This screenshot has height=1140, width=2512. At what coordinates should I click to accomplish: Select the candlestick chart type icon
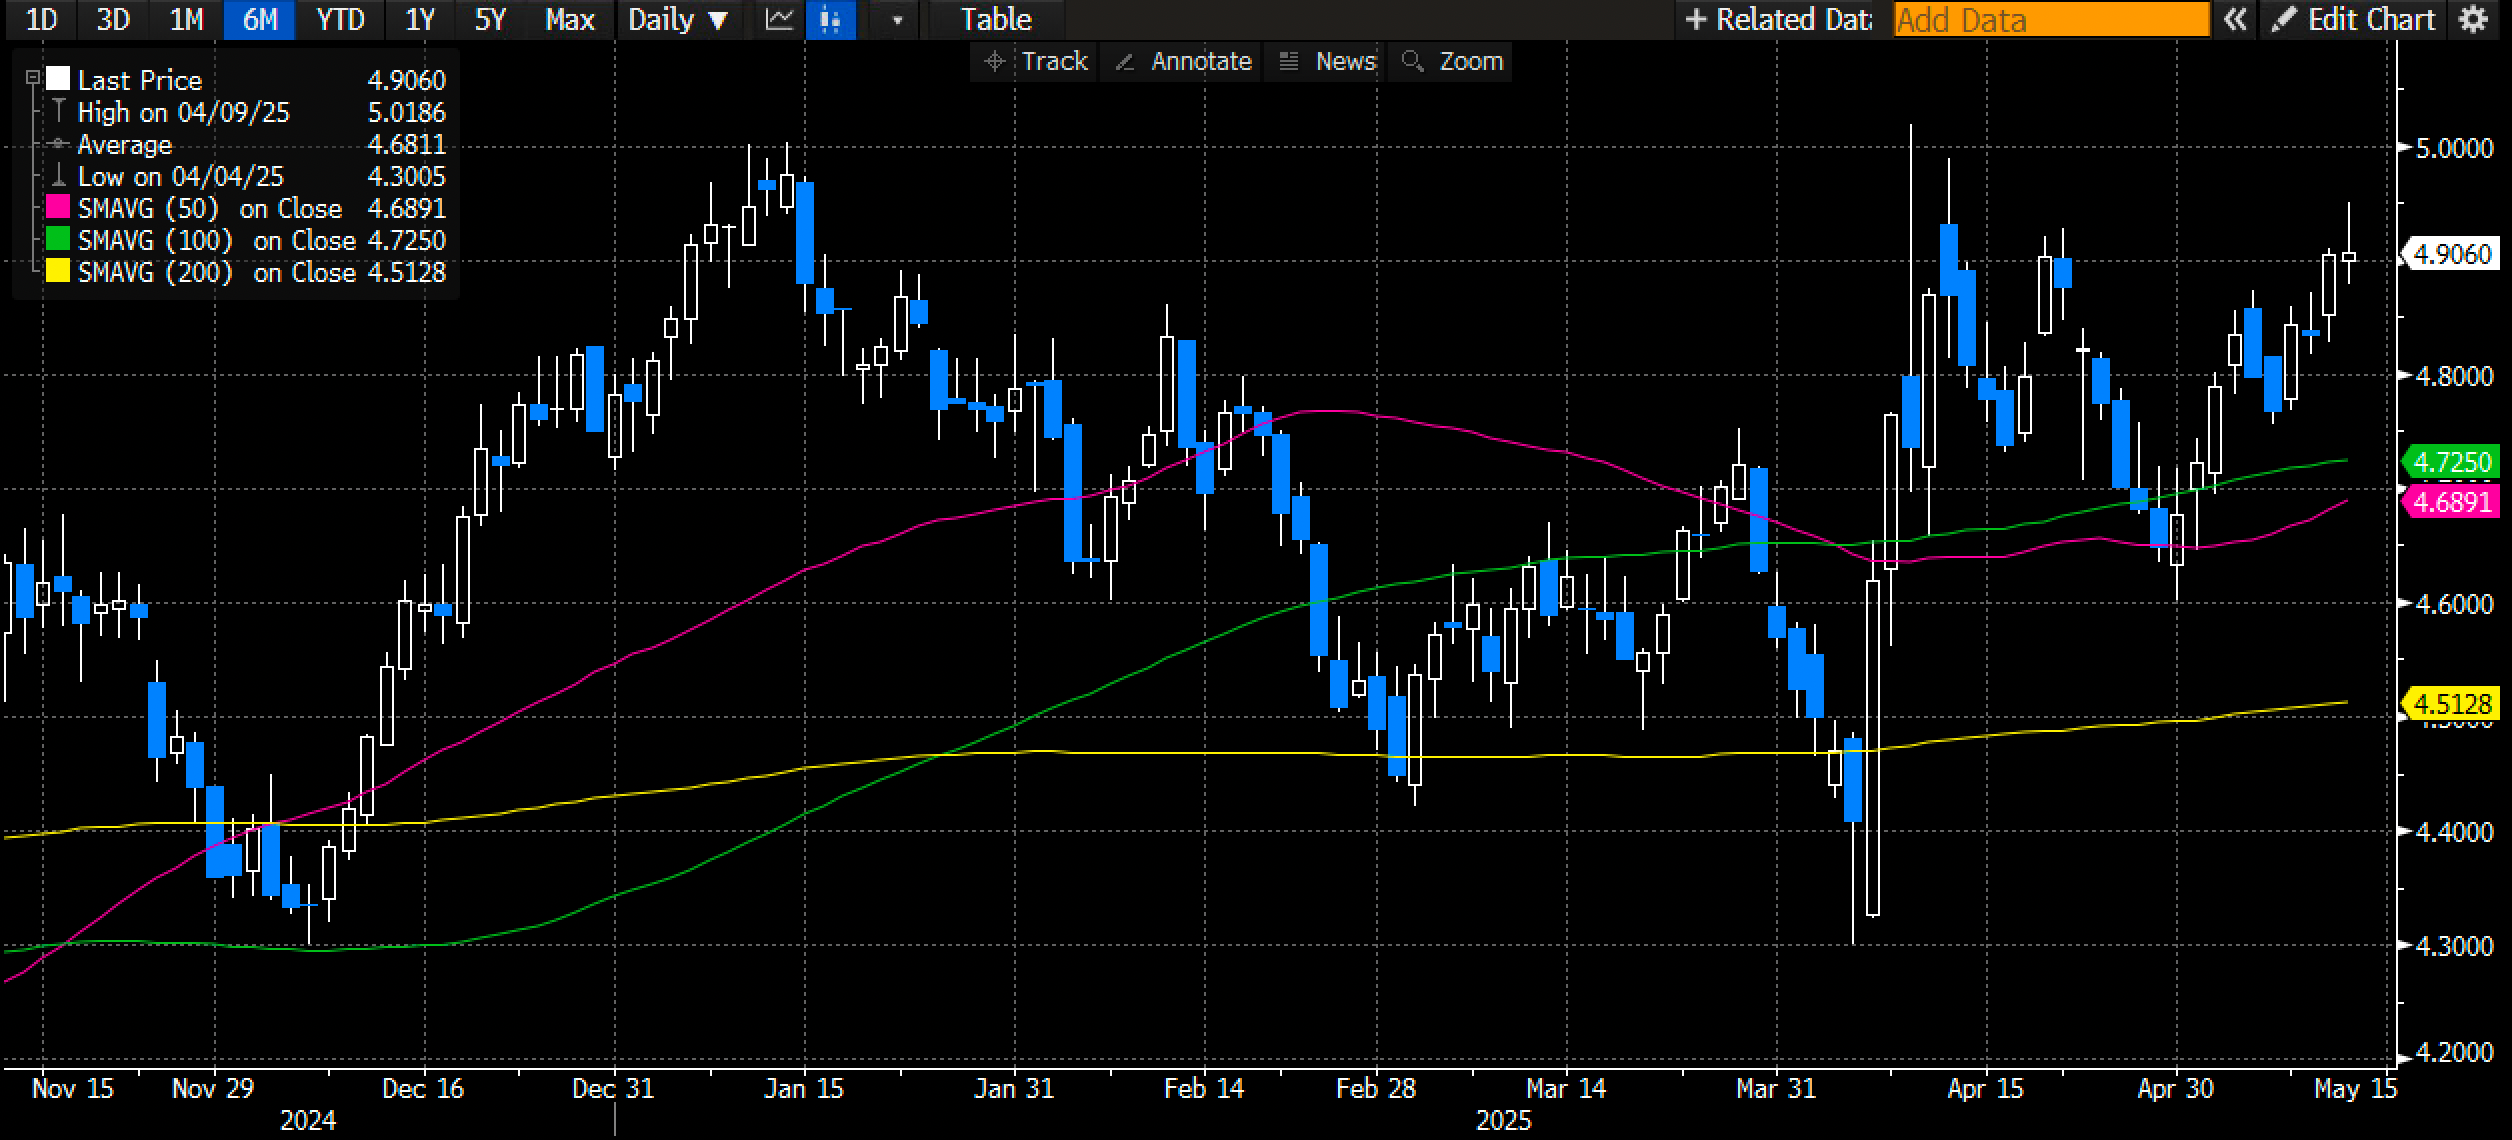coord(830,20)
